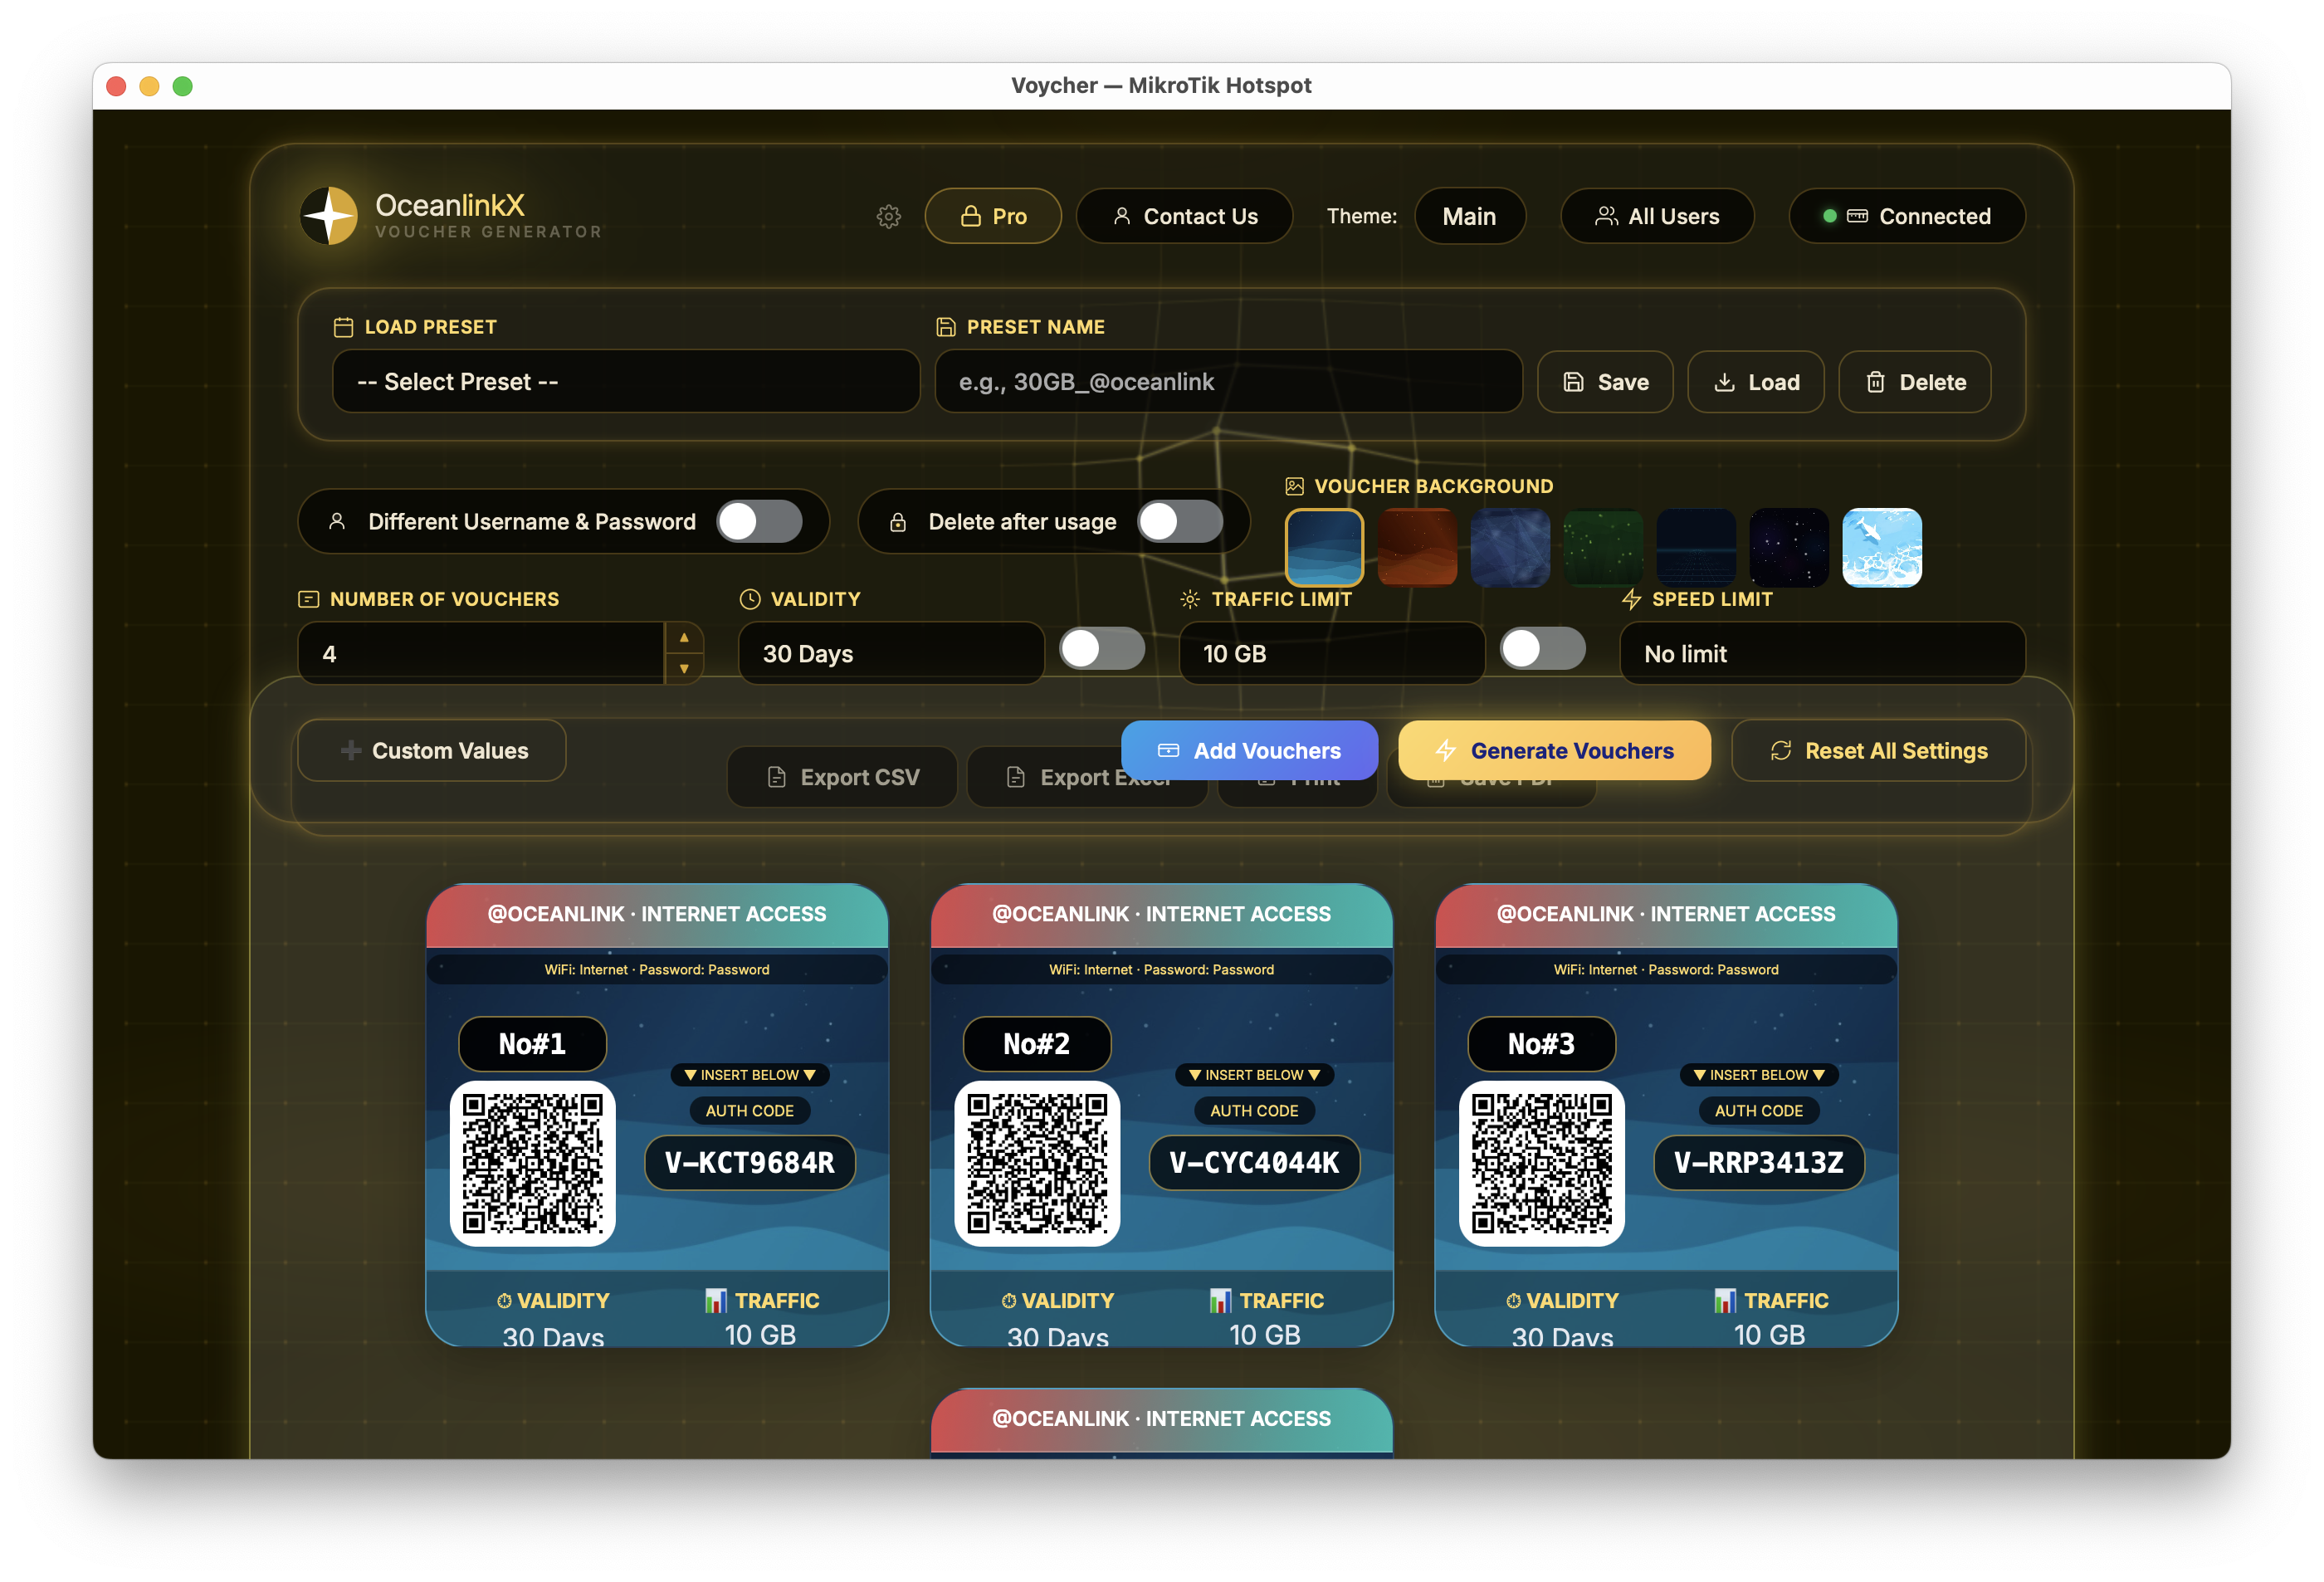Click the No#2 voucher number badge
This screenshot has height=1582, width=2324.
(x=1037, y=1044)
